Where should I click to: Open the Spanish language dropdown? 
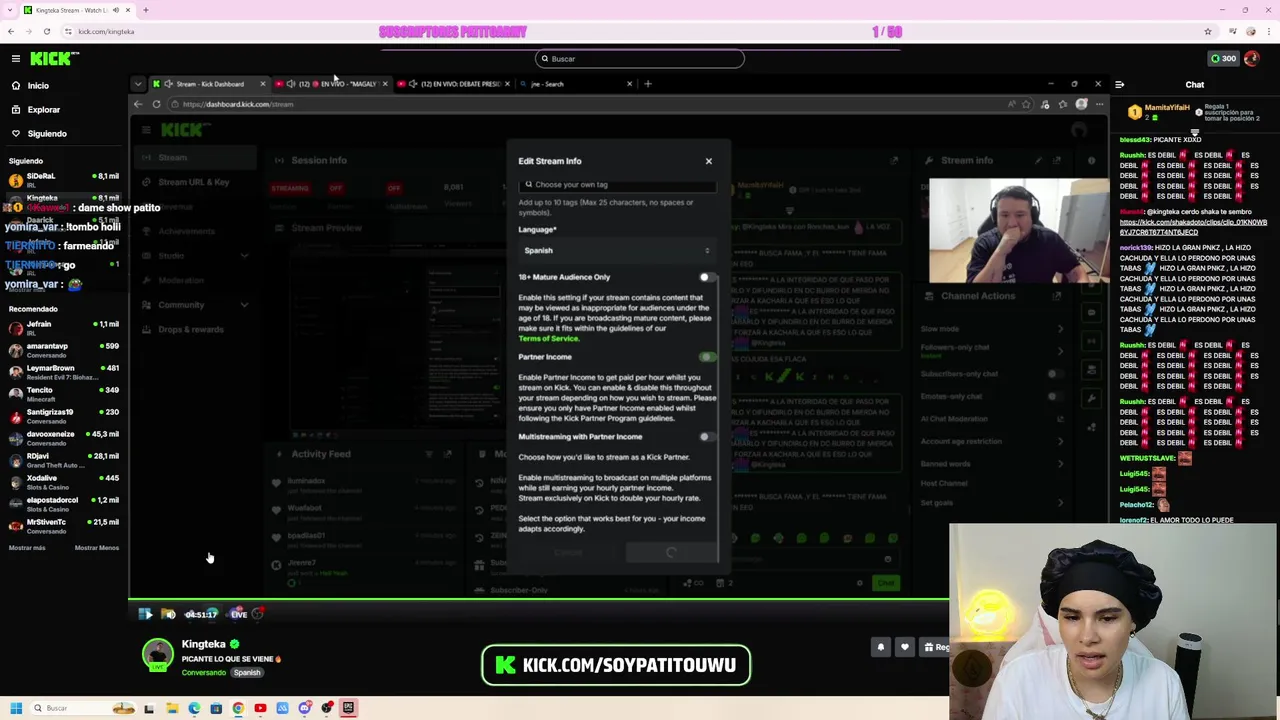tap(617, 250)
